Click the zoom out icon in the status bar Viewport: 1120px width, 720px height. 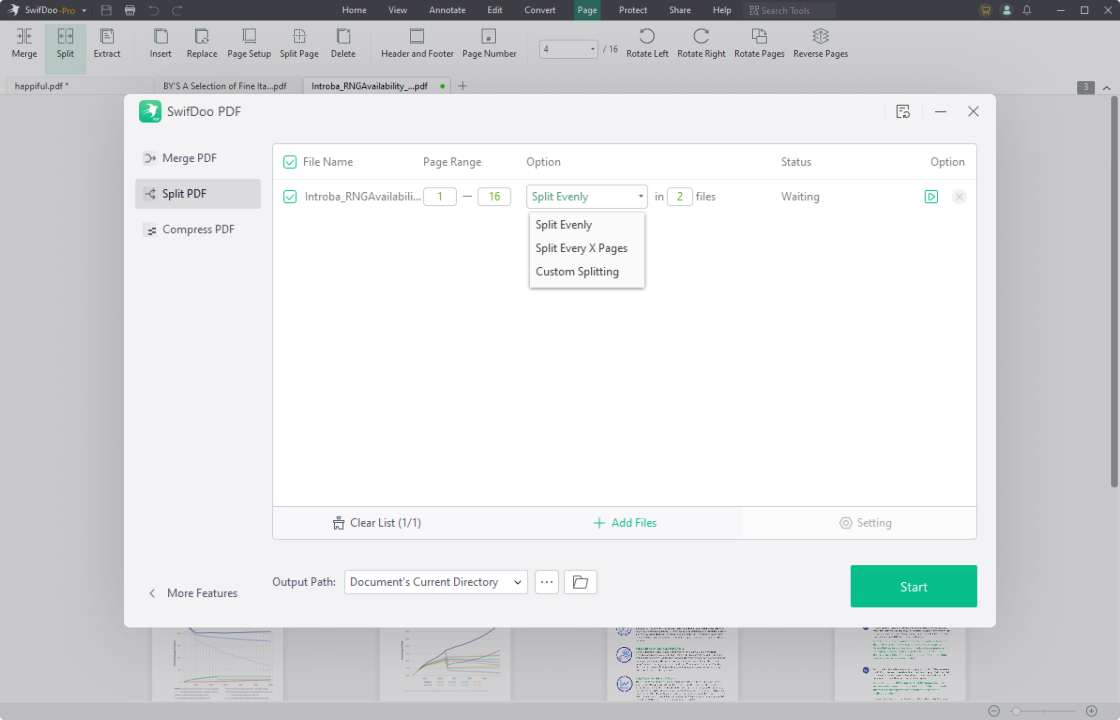point(994,711)
